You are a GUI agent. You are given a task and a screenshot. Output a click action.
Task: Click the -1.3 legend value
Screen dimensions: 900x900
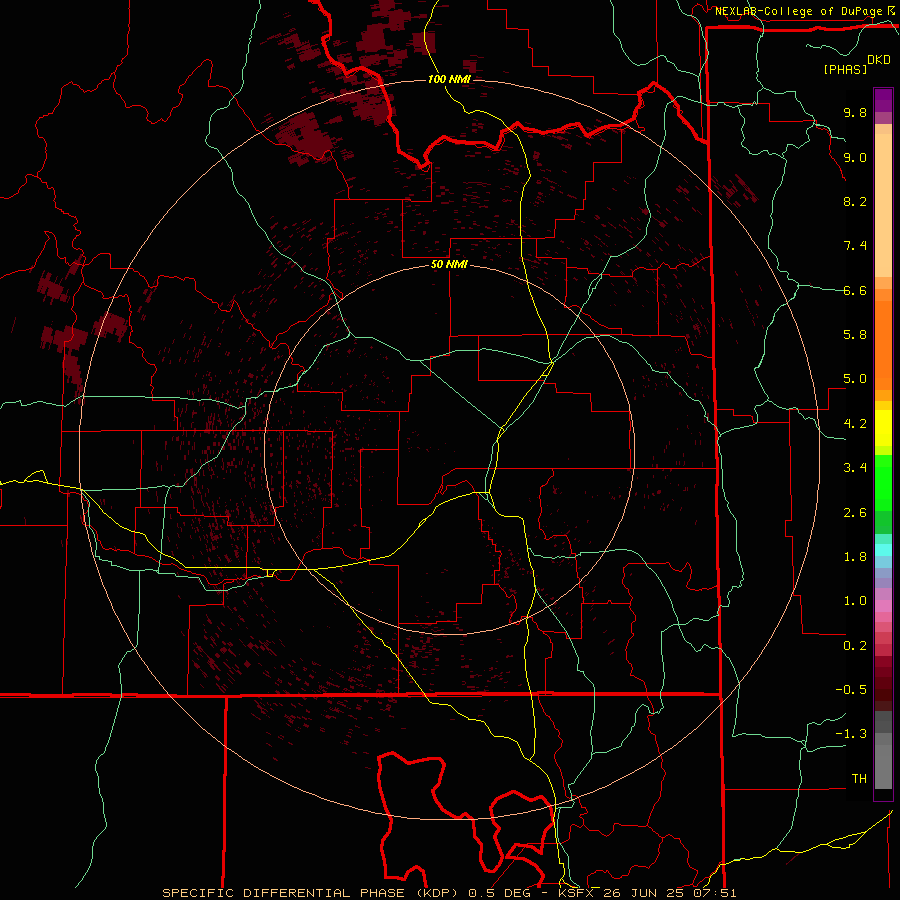pyautogui.click(x=851, y=734)
